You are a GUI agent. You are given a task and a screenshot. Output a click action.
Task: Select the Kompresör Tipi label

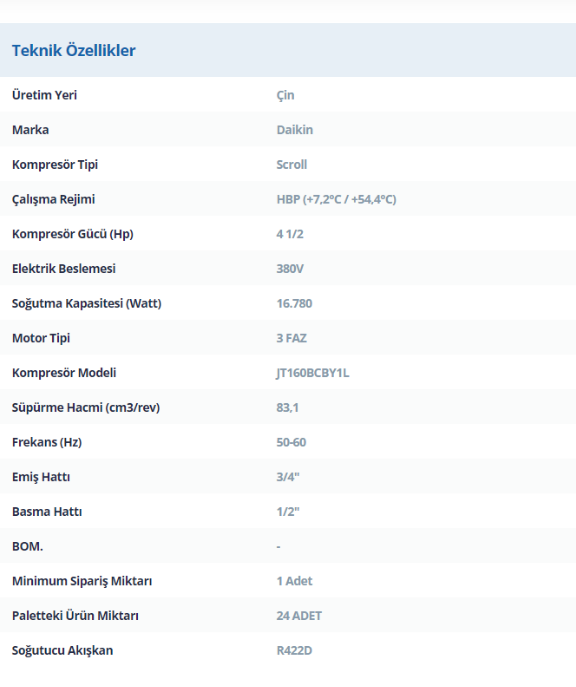(x=55, y=165)
